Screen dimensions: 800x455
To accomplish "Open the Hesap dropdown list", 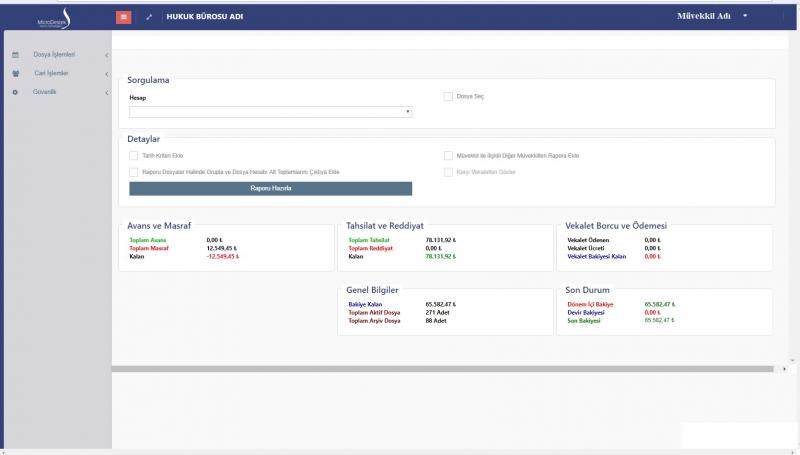I will click(x=270, y=112).
